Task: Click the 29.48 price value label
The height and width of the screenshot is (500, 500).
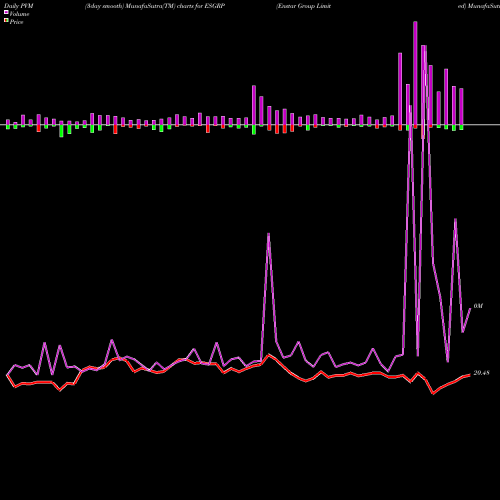Action: click(x=481, y=373)
